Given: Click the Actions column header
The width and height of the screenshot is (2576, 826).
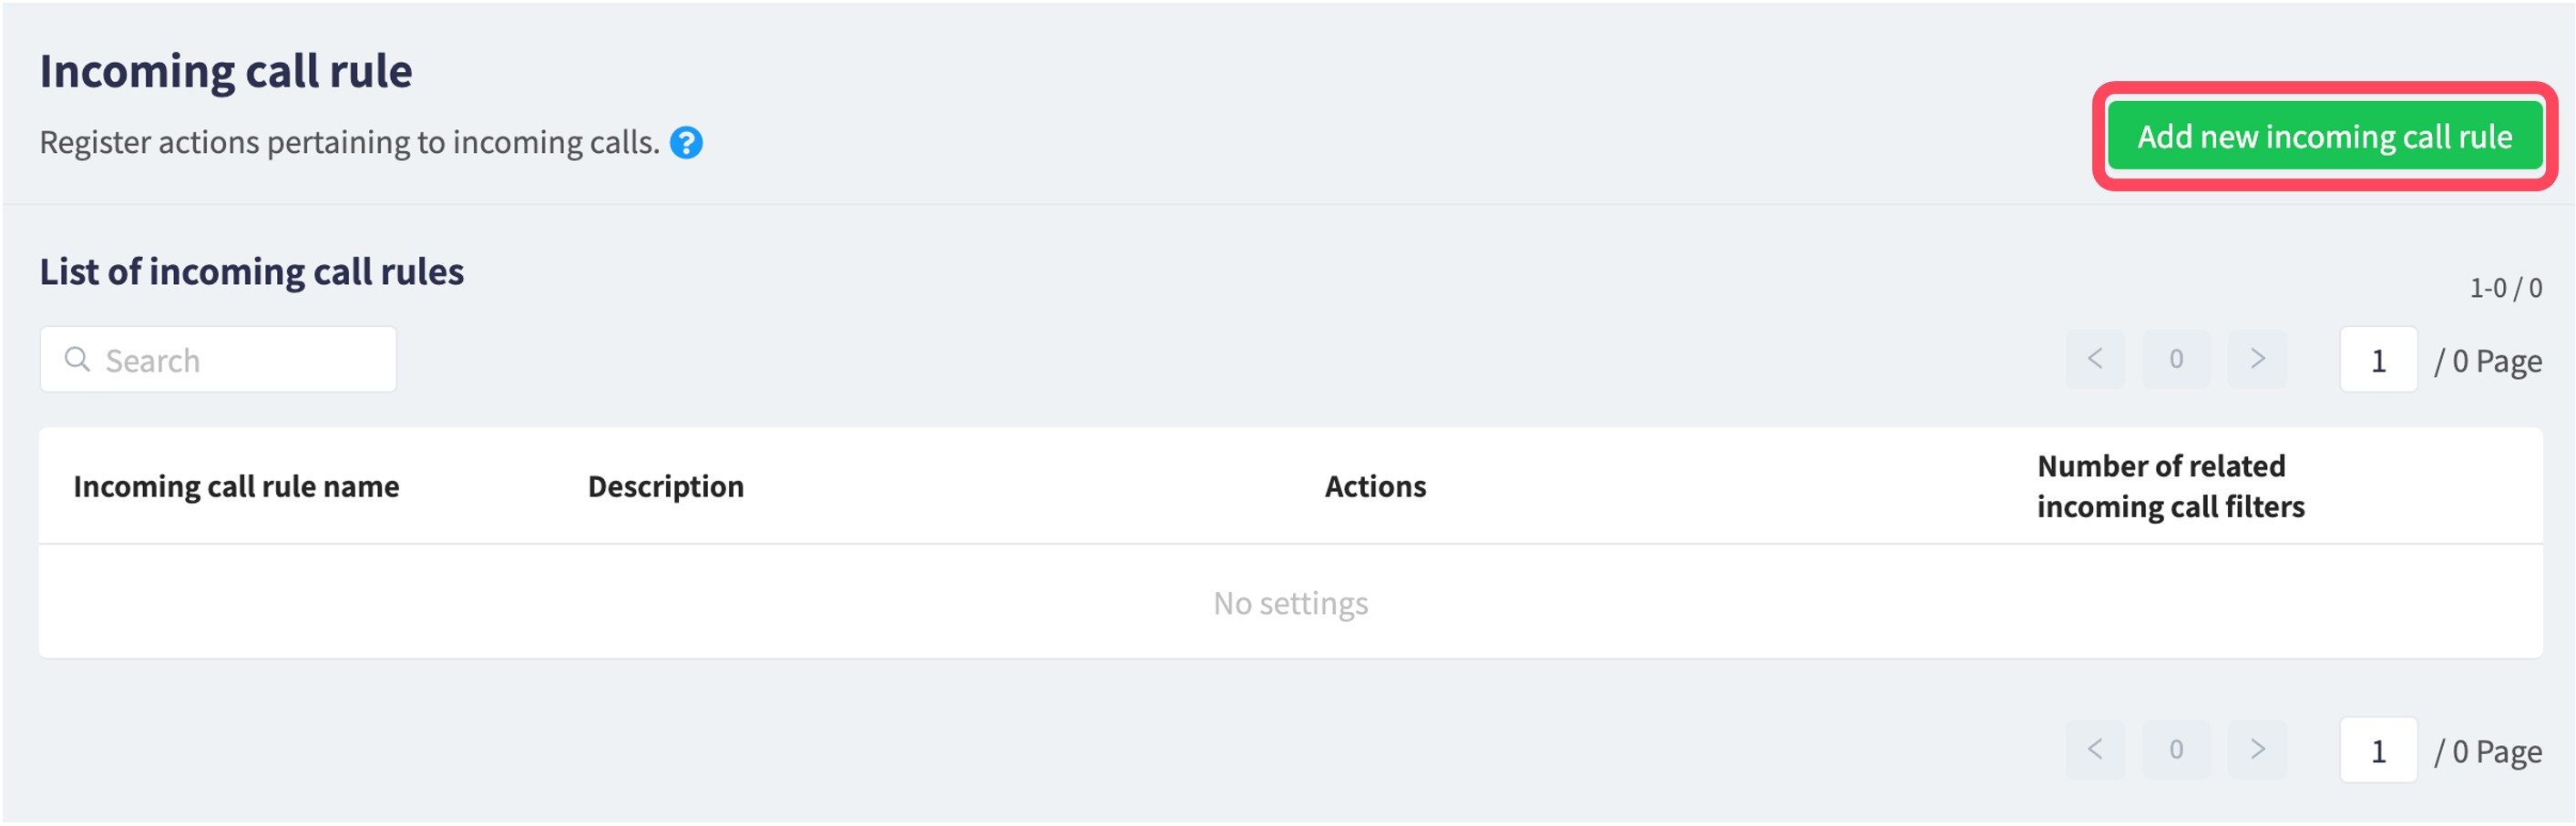Looking at the screenshot, I should pyautogui.click(x=1375, y=487).
